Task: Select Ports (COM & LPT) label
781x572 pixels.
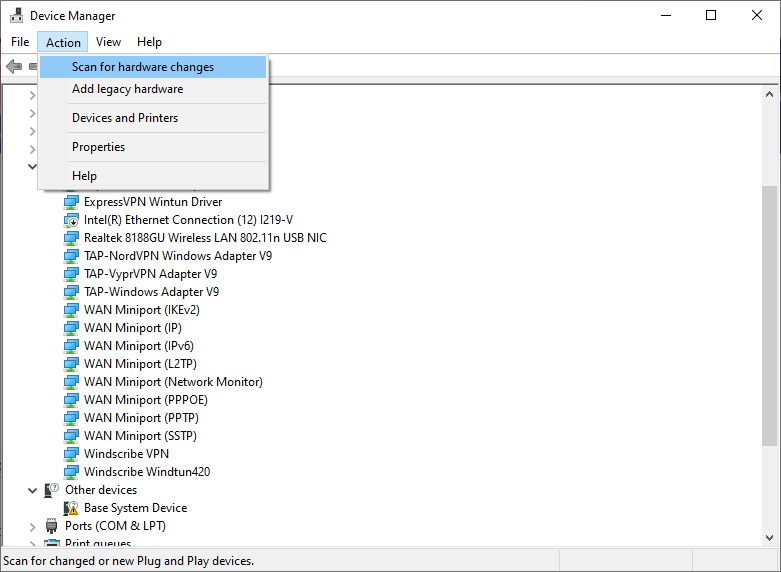Action: click(115, 526)
